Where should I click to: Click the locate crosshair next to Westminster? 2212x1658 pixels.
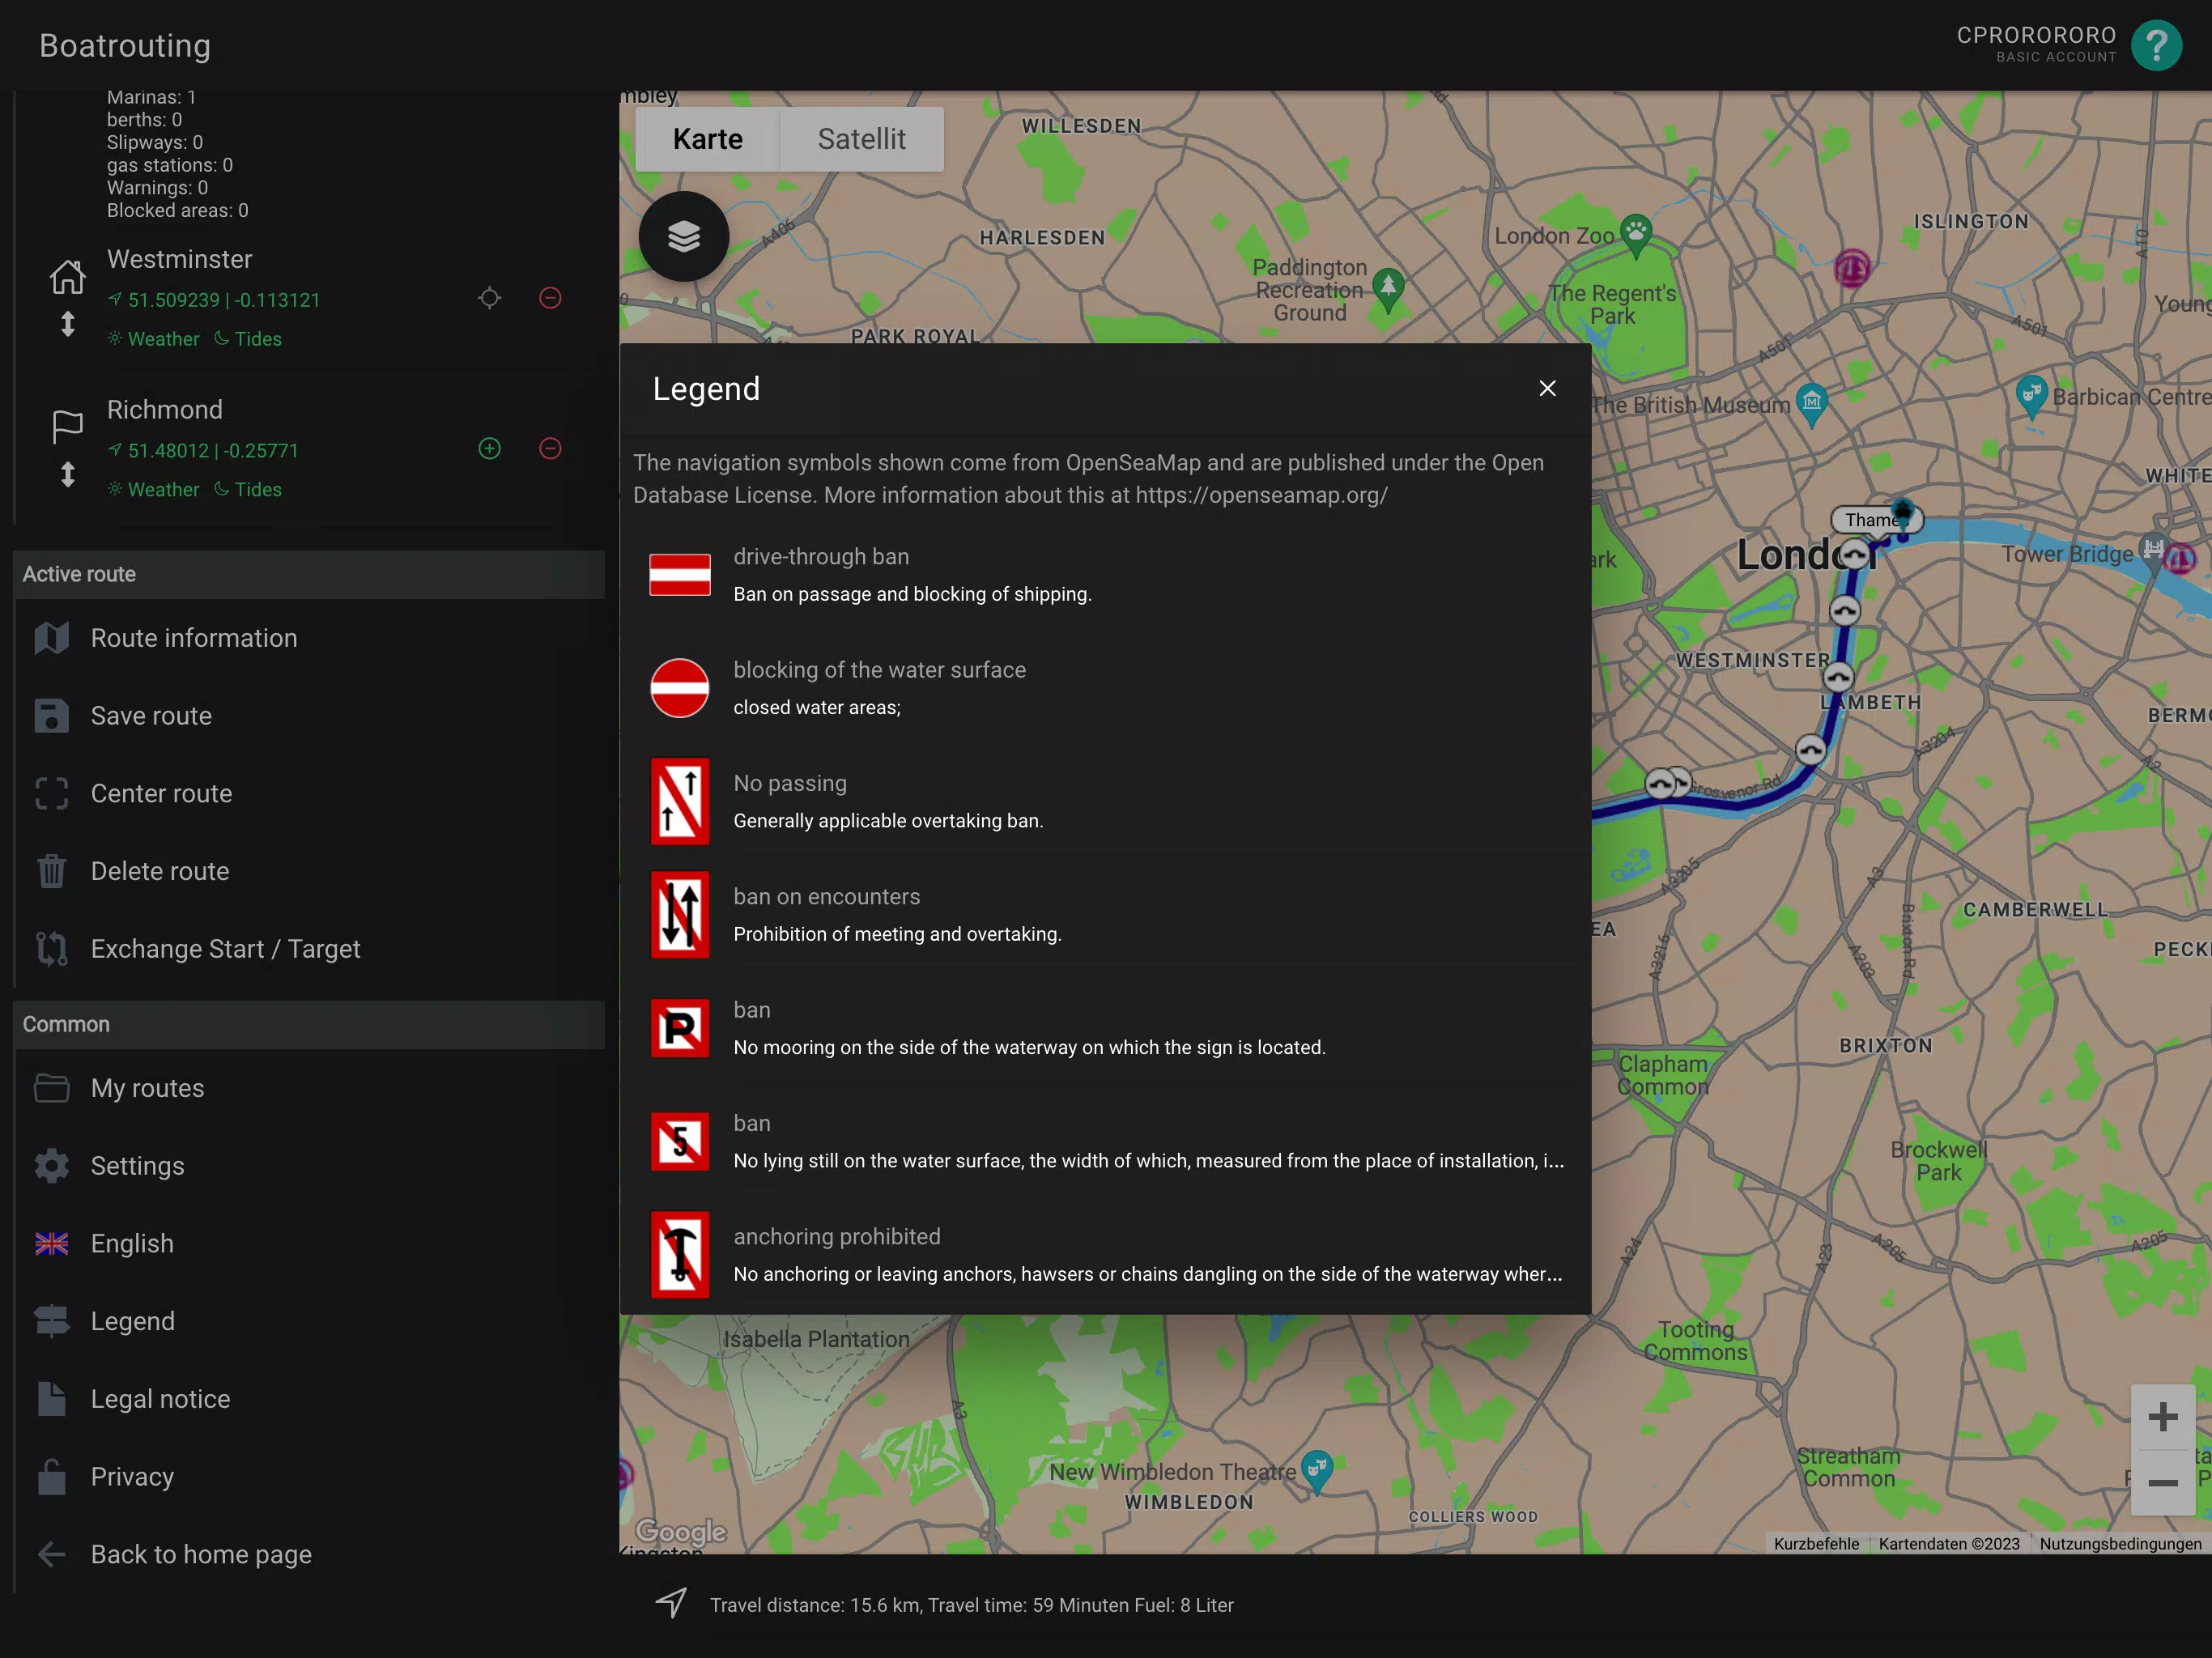tap(489, 297)
